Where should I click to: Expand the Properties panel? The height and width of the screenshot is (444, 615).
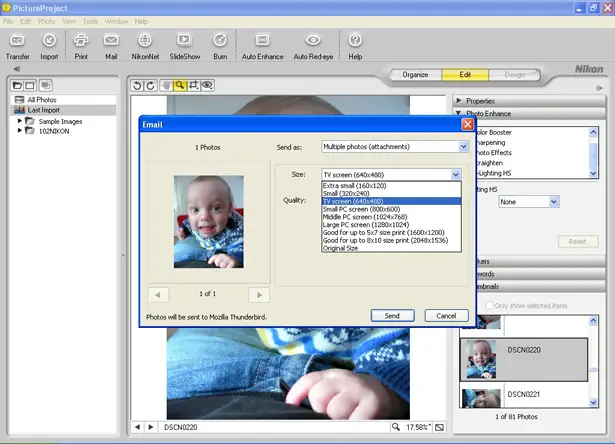(x=459, y=101)
